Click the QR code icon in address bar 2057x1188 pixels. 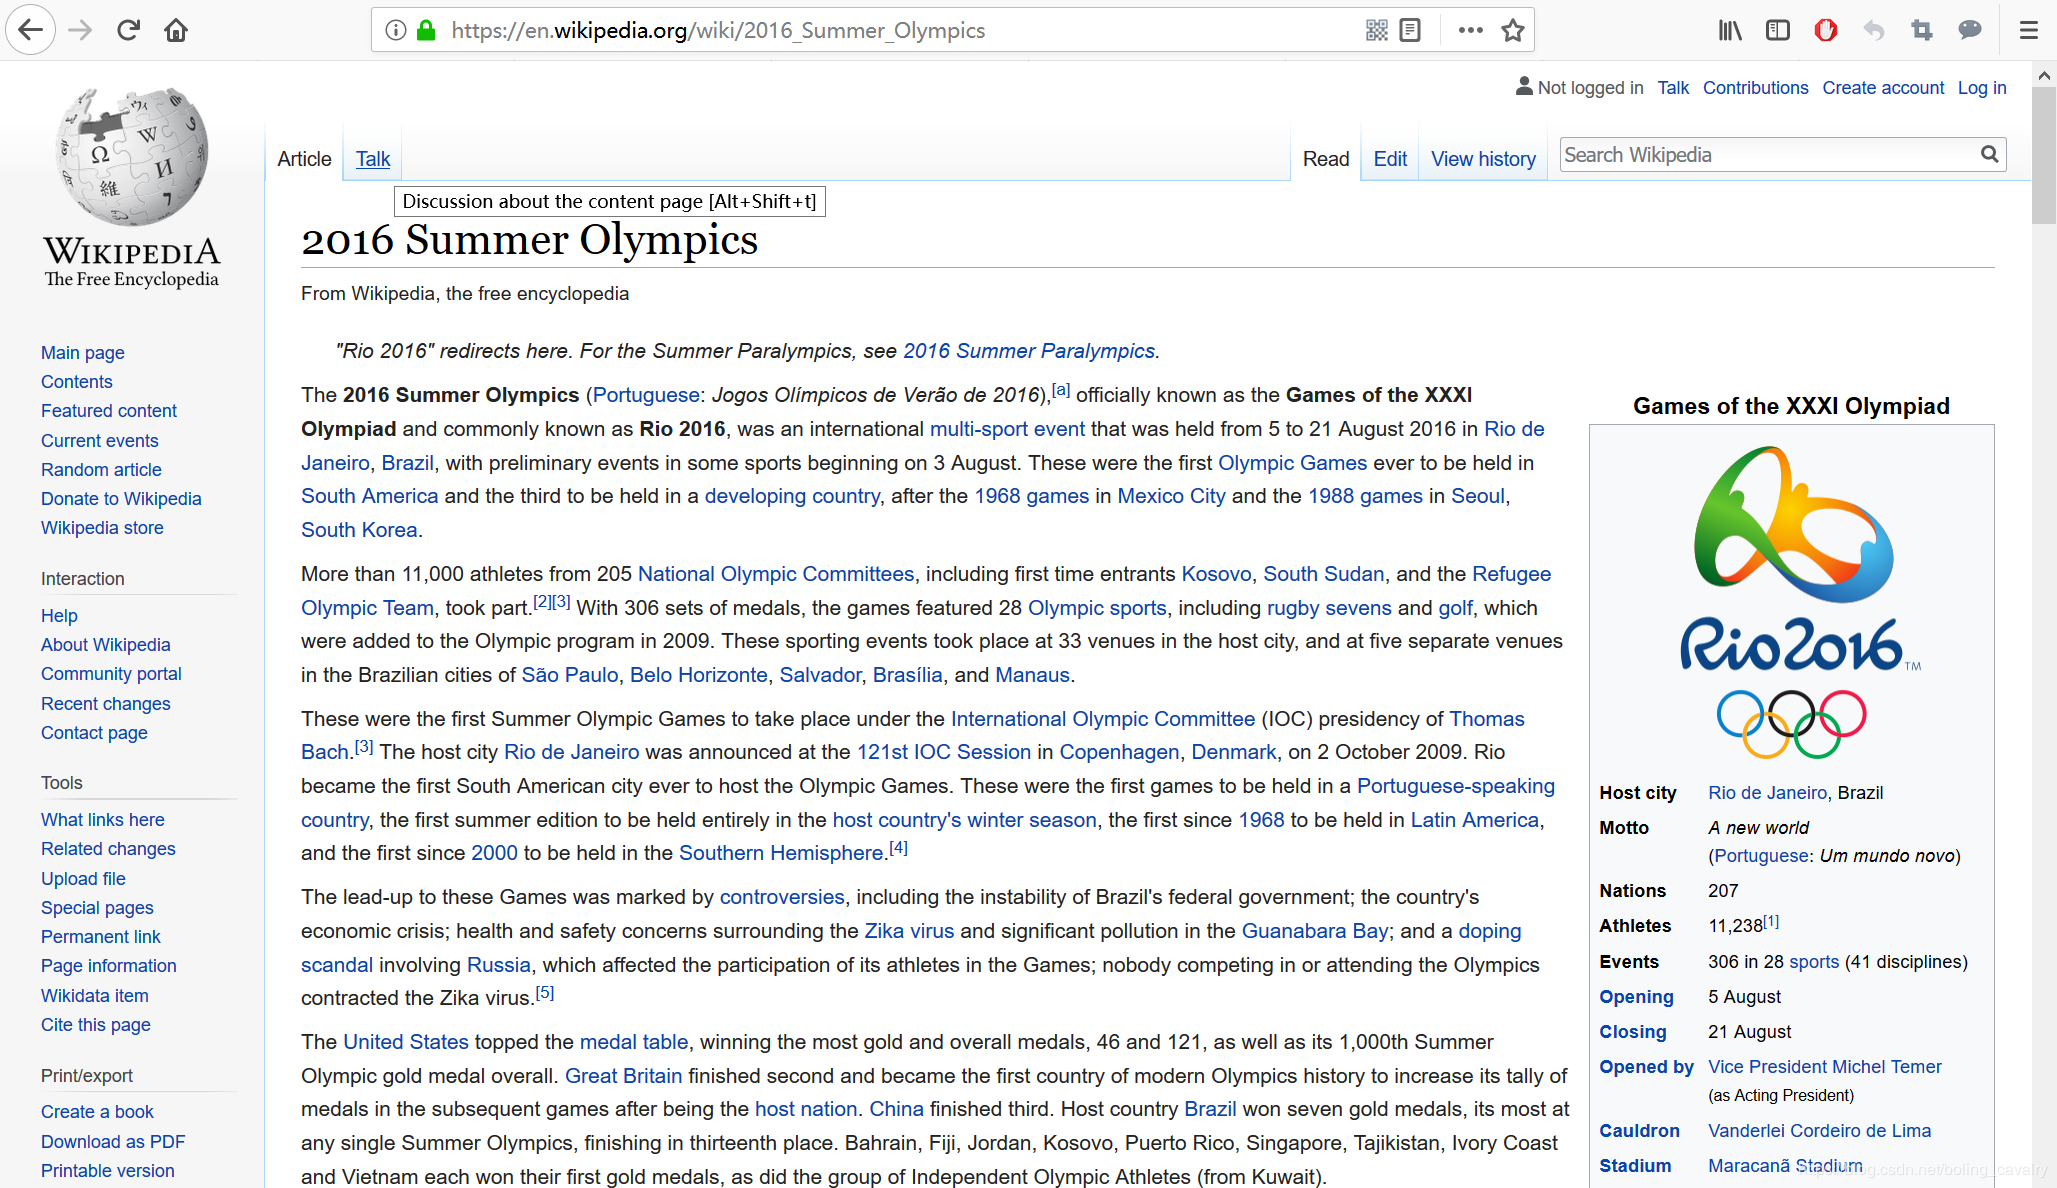pyautogui.click(x=1377, y=30)
